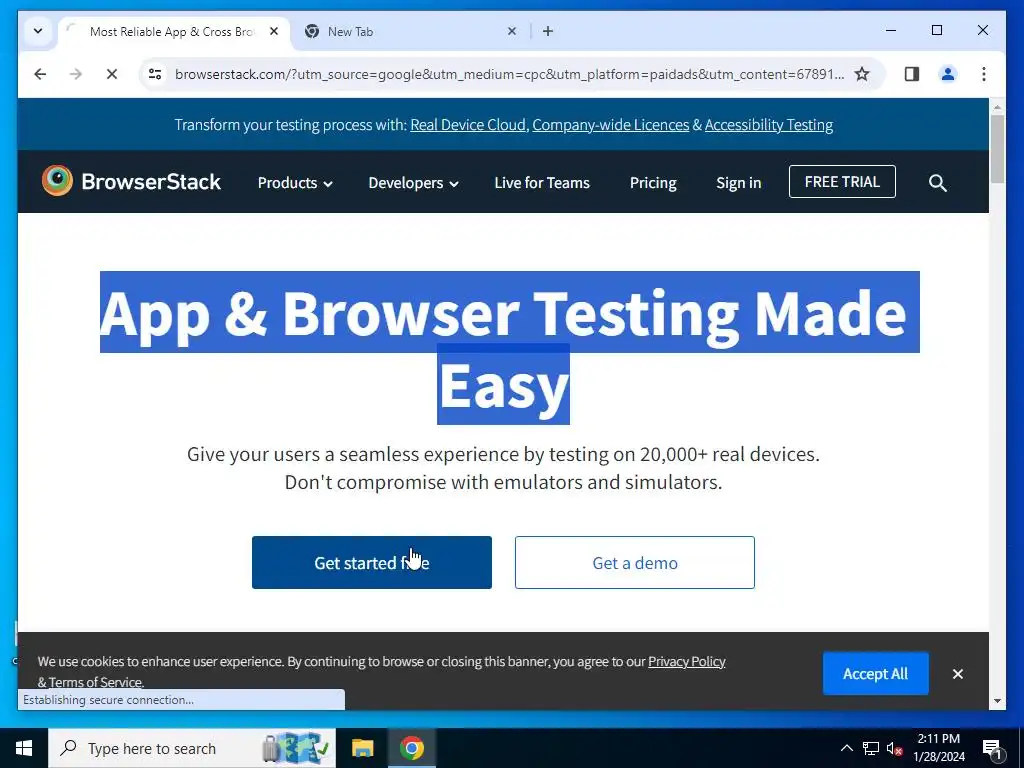
Task: Click Sign in
Action: point(738,183)
